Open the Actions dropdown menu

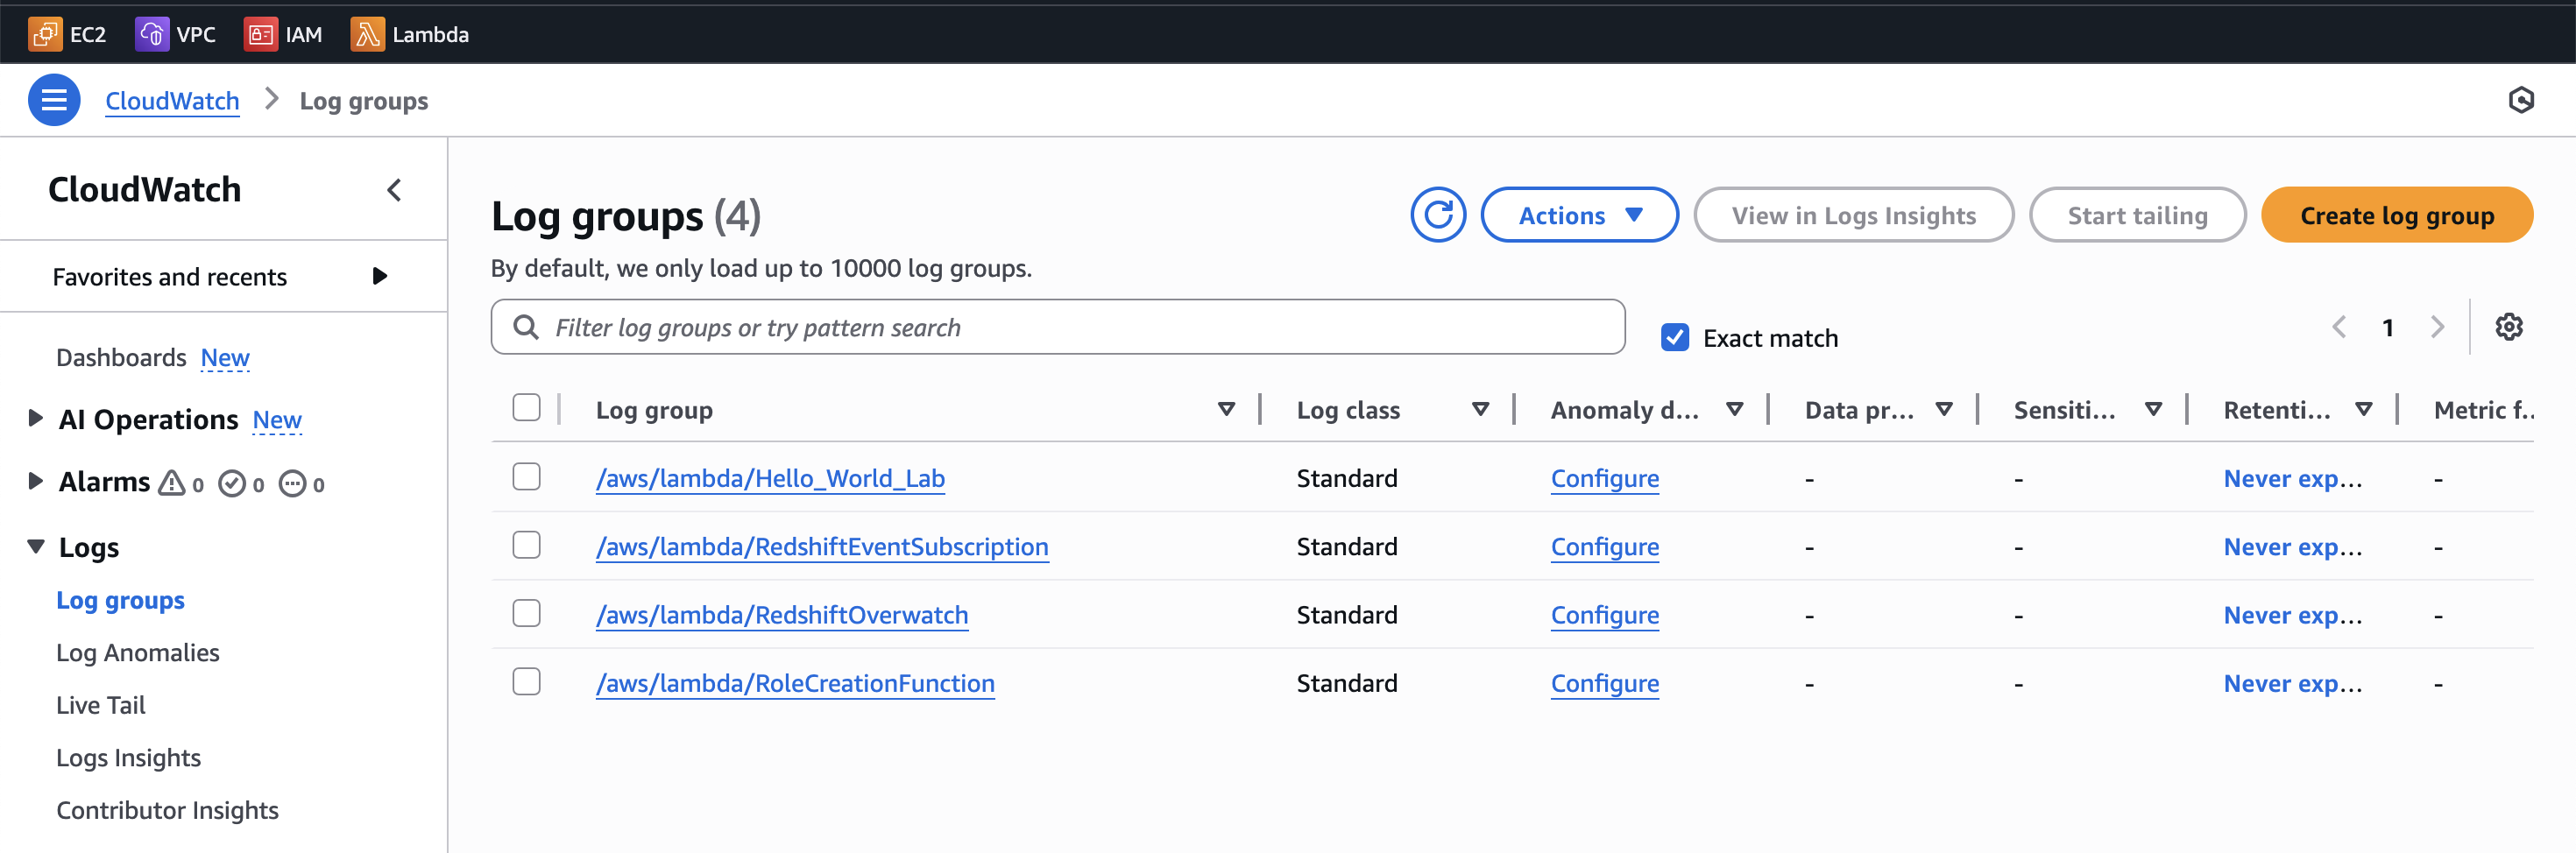point(1579,215)
